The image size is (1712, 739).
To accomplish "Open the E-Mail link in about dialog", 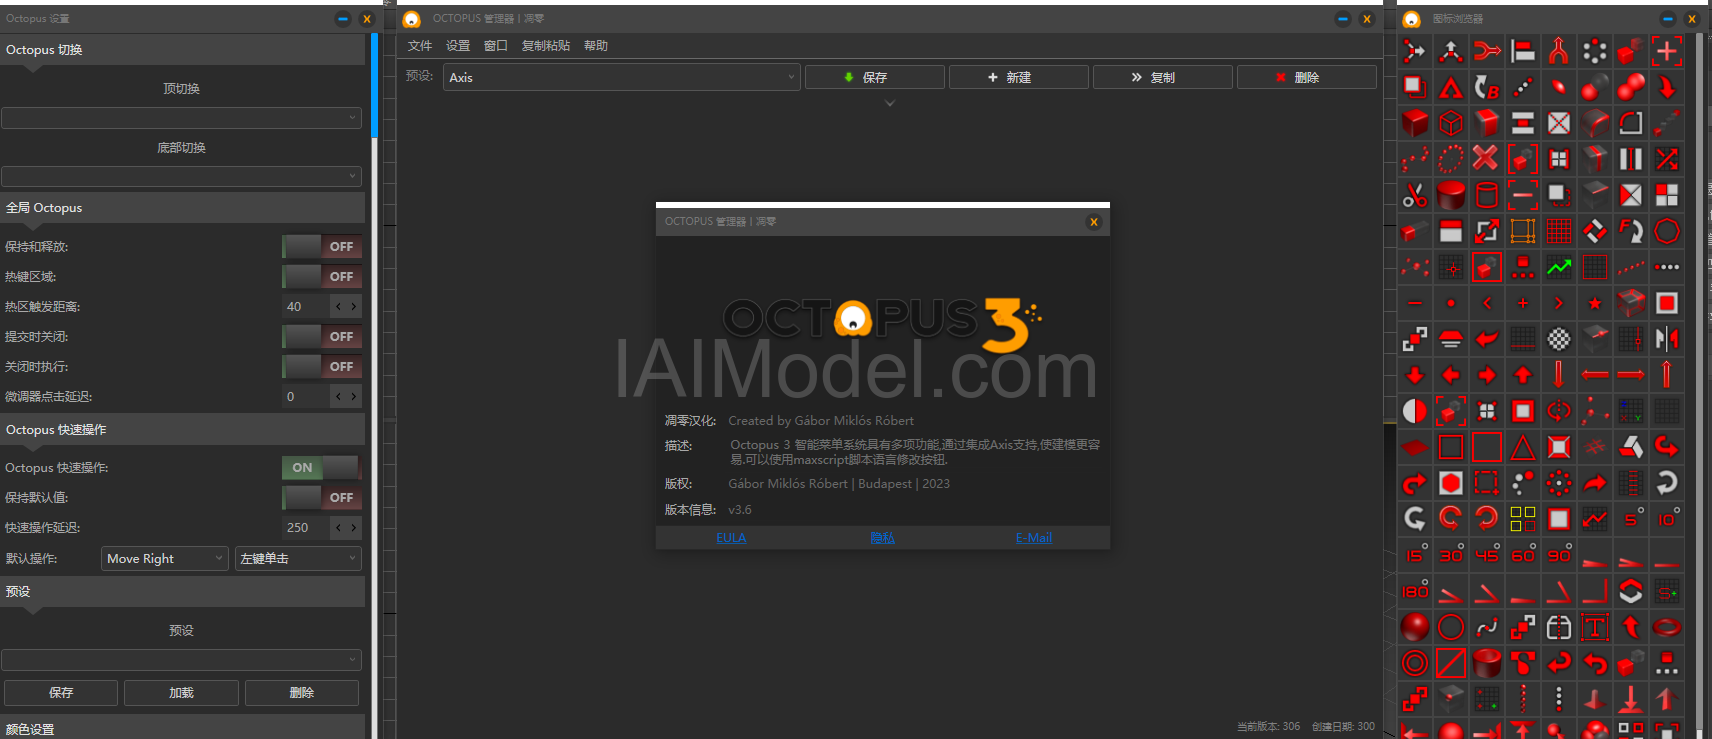I will tap(1034, 538).
